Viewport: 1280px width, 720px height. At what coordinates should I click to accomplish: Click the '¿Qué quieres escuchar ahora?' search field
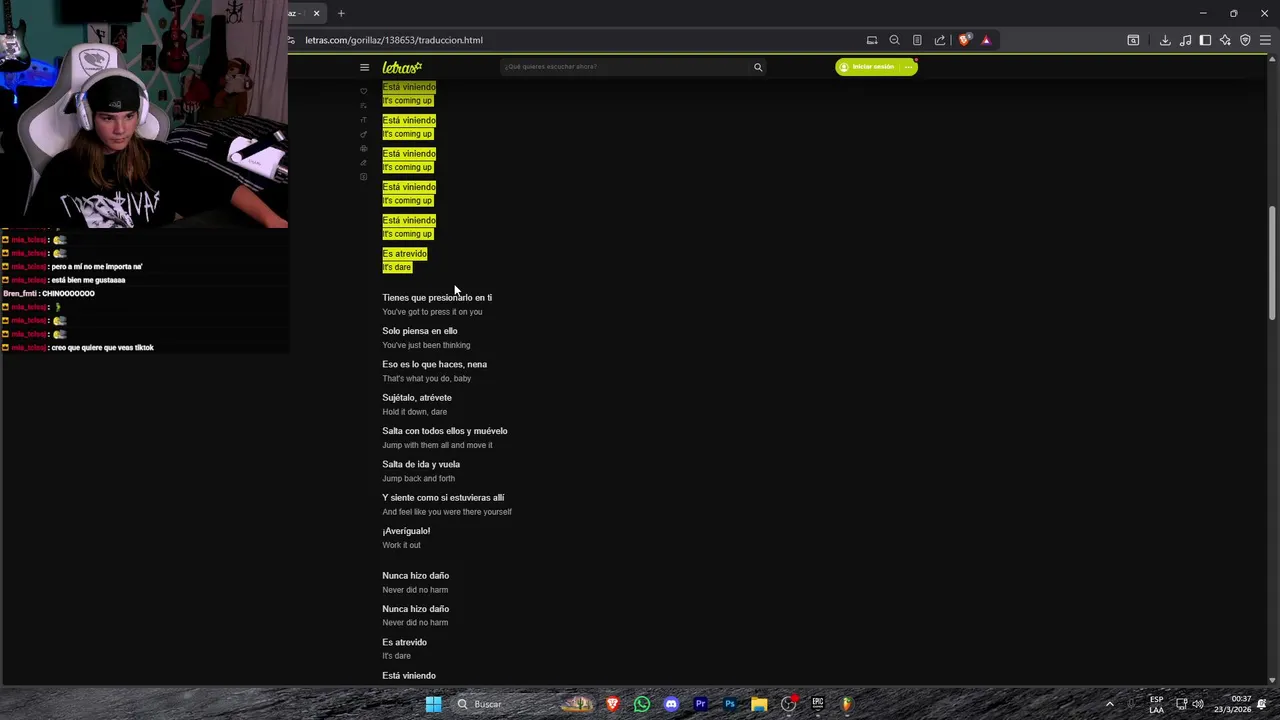point(627,67)
